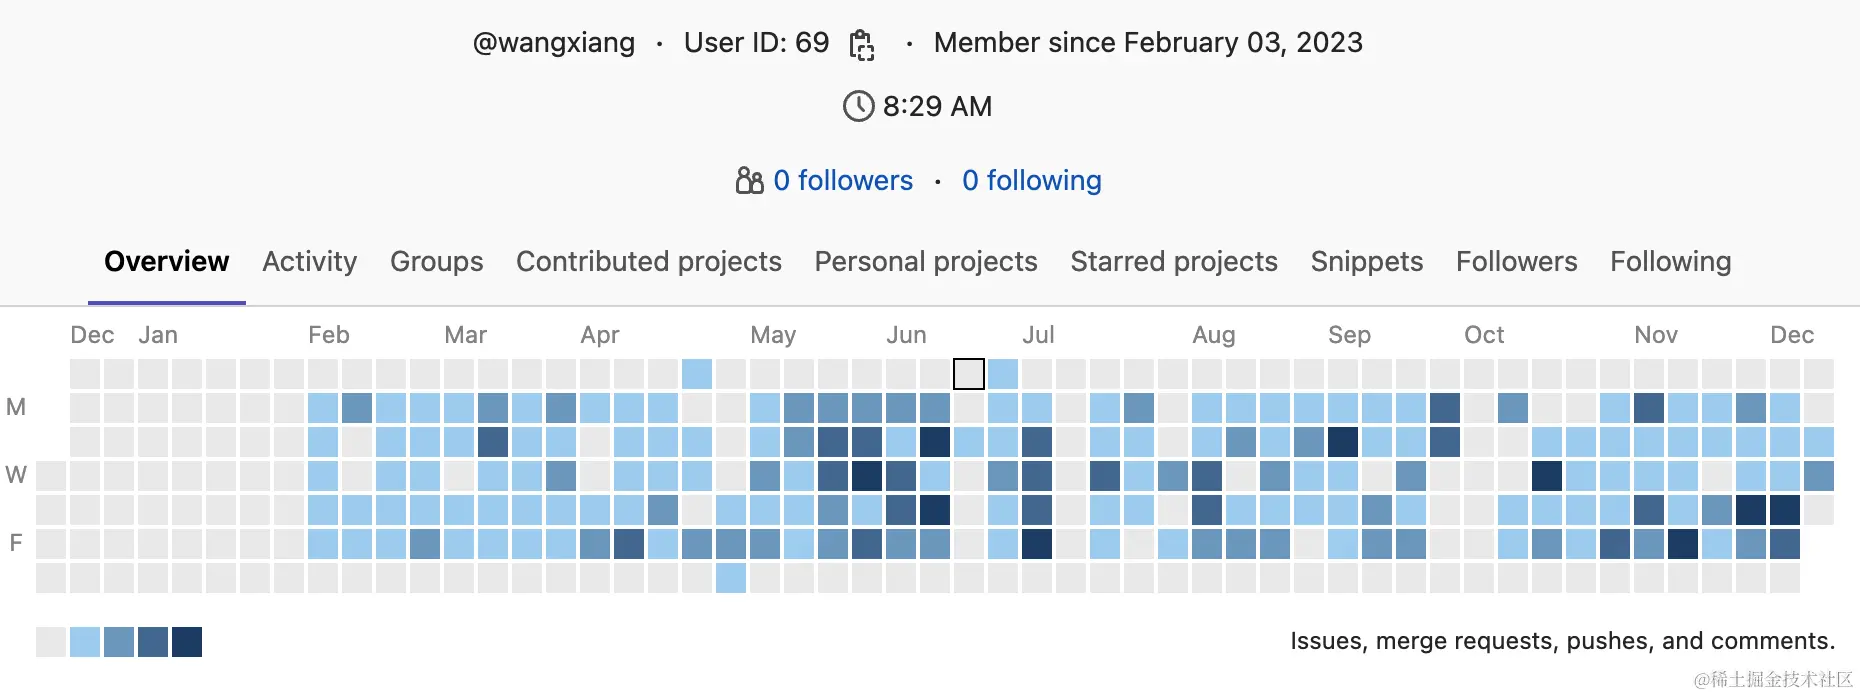Click the 0 followers link
1860x696 pixels.
843,181
